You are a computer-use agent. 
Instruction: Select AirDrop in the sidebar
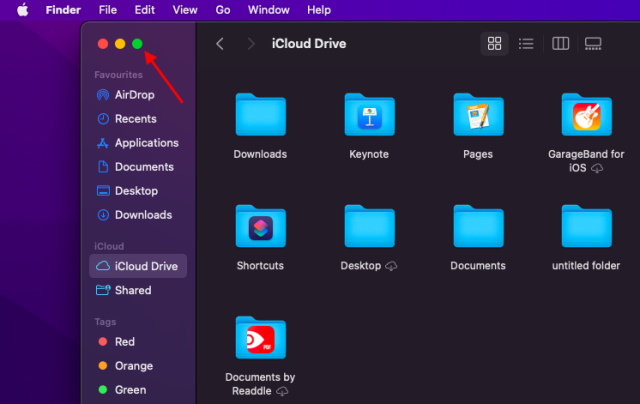[134, 95]
